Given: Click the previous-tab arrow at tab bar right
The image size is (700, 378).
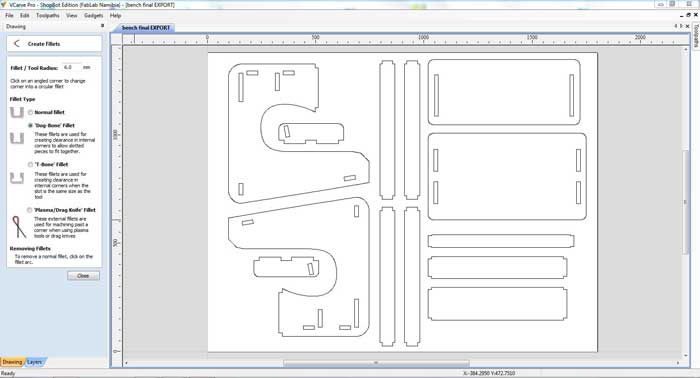Looking at the screenshot, I should pos(676,26).
